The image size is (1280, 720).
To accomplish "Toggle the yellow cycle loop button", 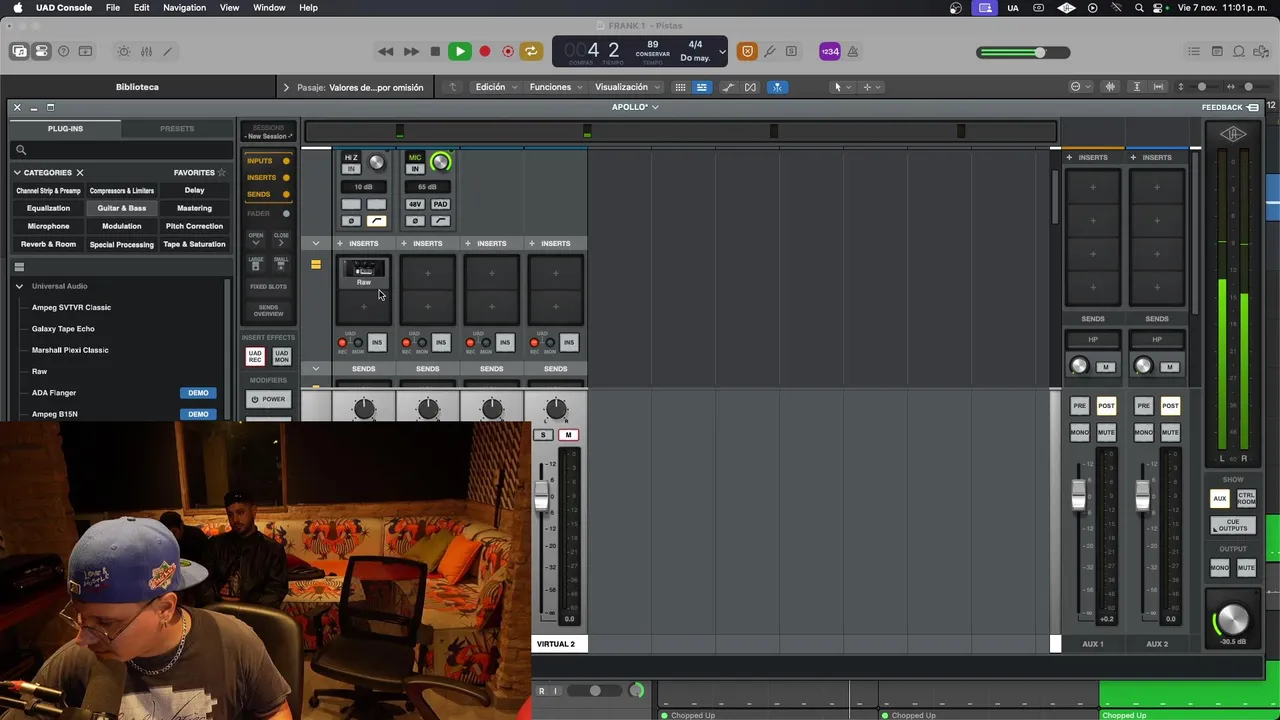I will (531, 51).
